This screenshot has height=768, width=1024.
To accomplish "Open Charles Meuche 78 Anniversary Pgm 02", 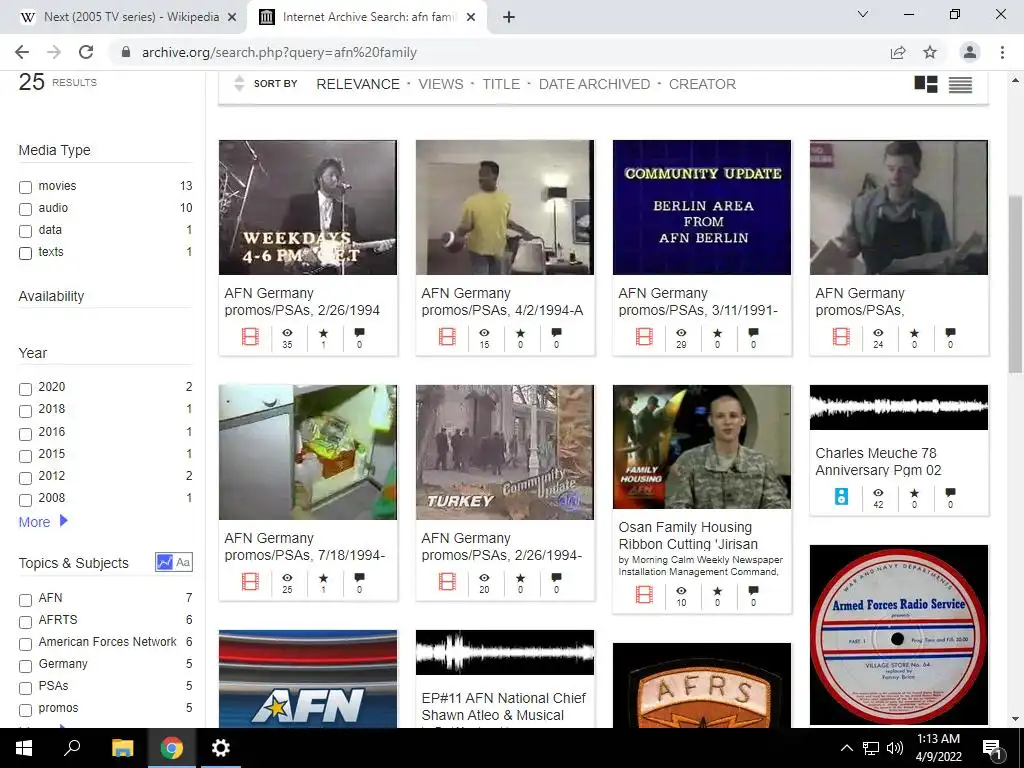I will pos(878,462).
